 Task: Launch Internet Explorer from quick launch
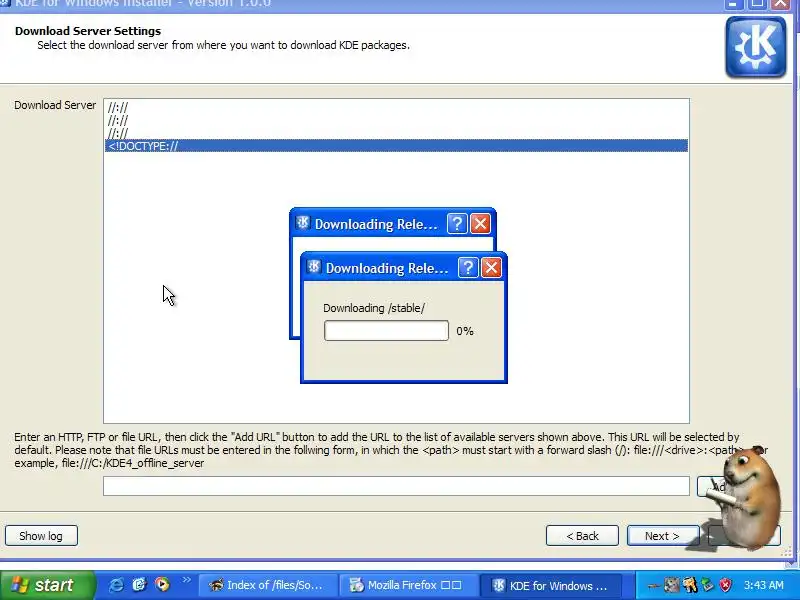(x=116, y=585)
